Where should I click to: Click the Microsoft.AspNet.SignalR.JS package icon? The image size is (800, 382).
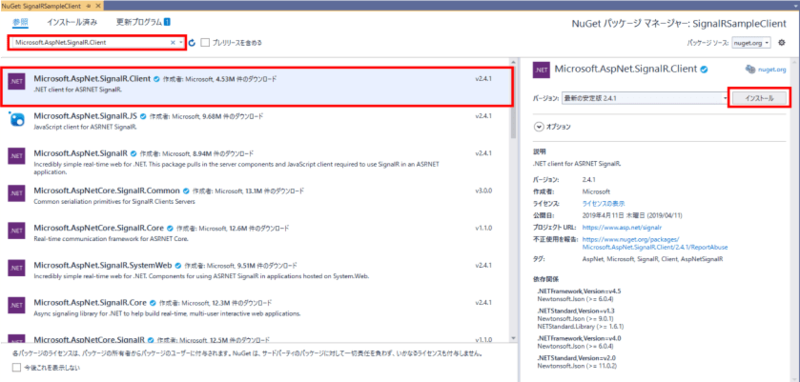pos(17,119)
